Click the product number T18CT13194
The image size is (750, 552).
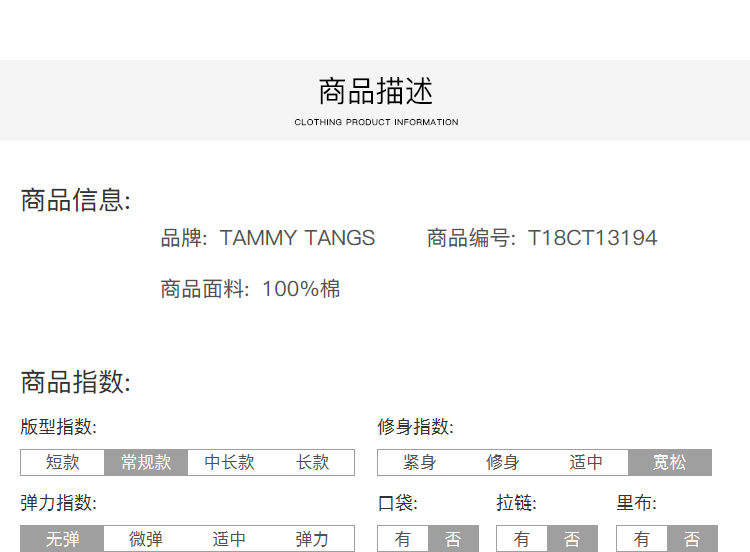pyautogui.click(x=592, y=238)
